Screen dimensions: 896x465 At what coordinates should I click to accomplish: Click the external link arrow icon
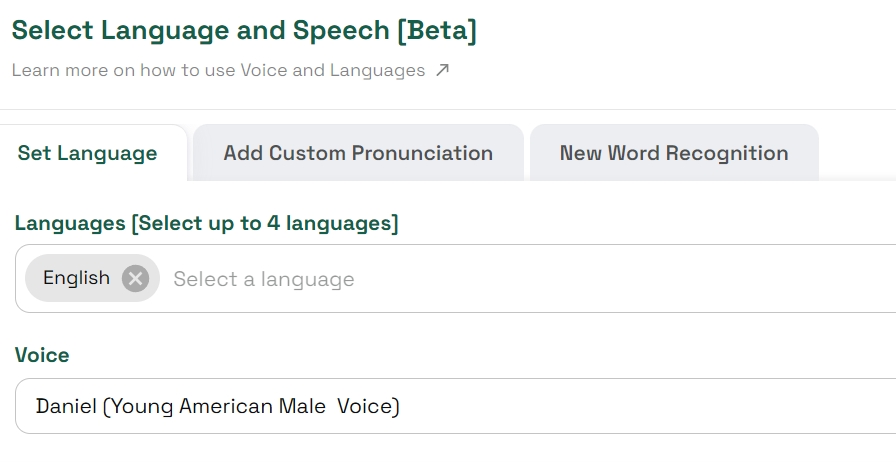(x=442, y=71)
